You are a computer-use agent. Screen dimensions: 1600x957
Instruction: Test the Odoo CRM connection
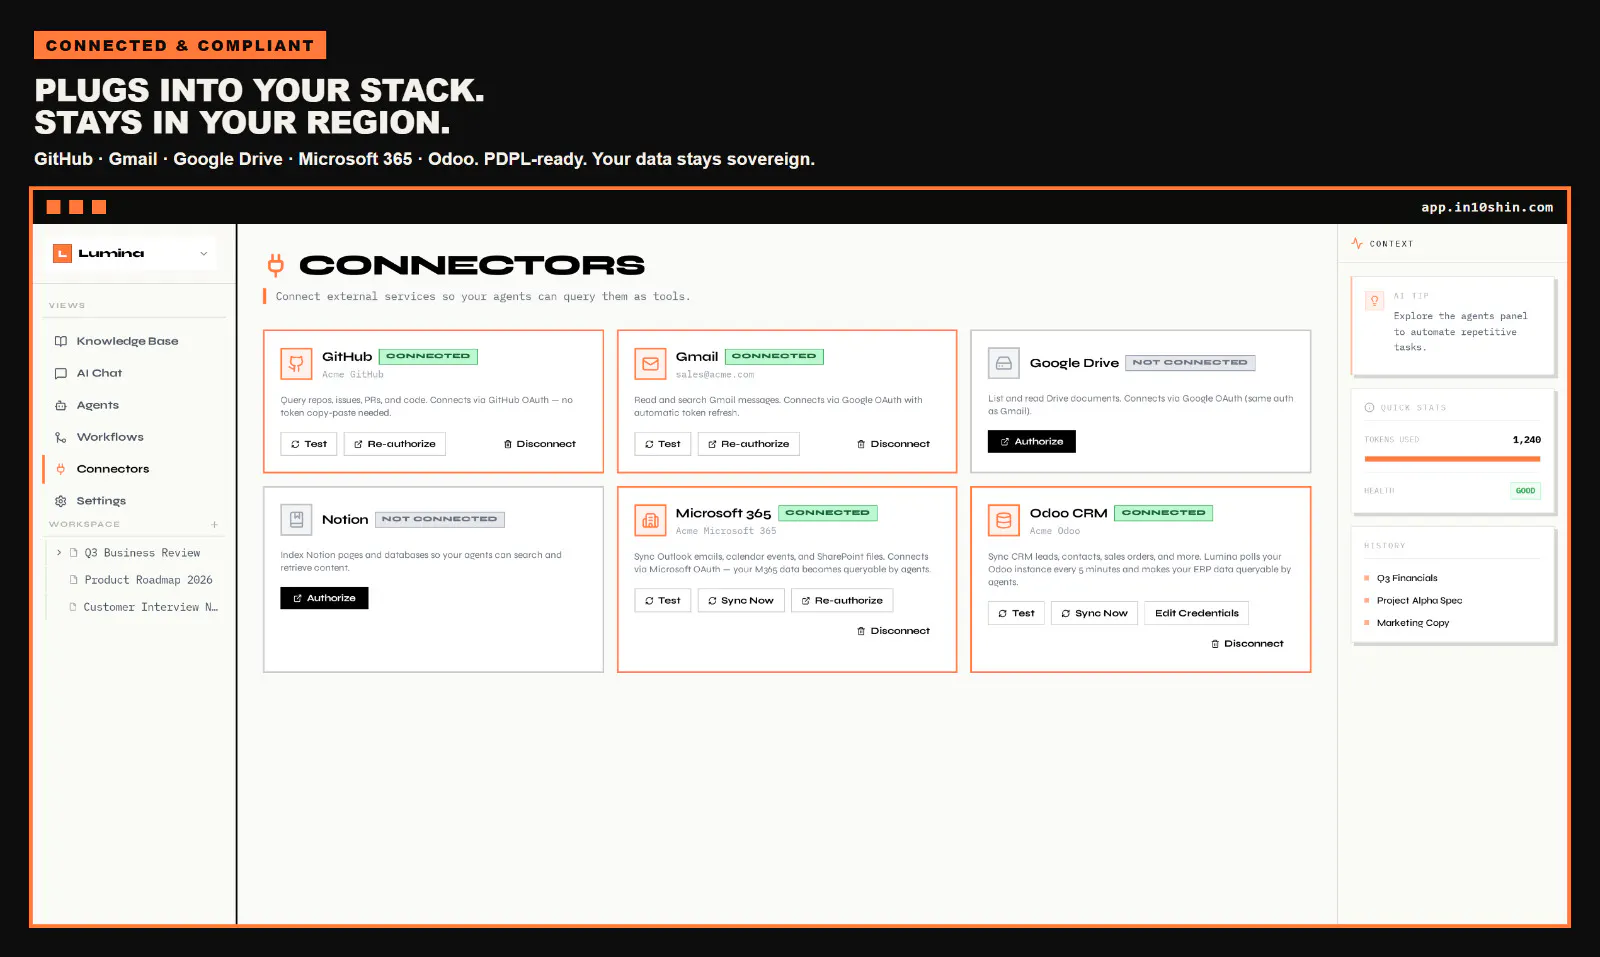click(x=1017, y=613)
